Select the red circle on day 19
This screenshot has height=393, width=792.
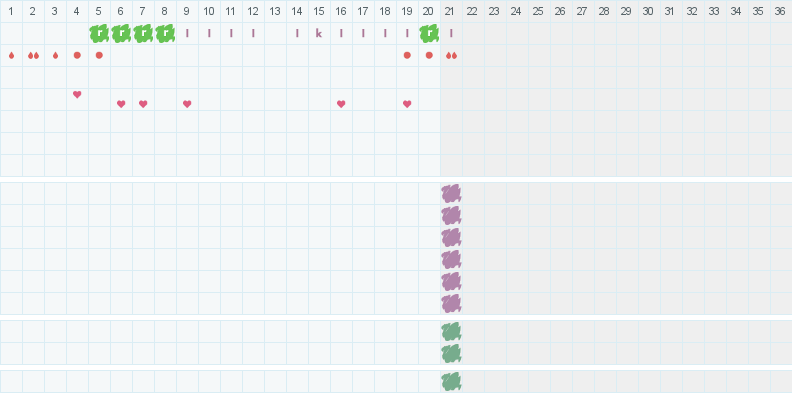click(407, 55)
